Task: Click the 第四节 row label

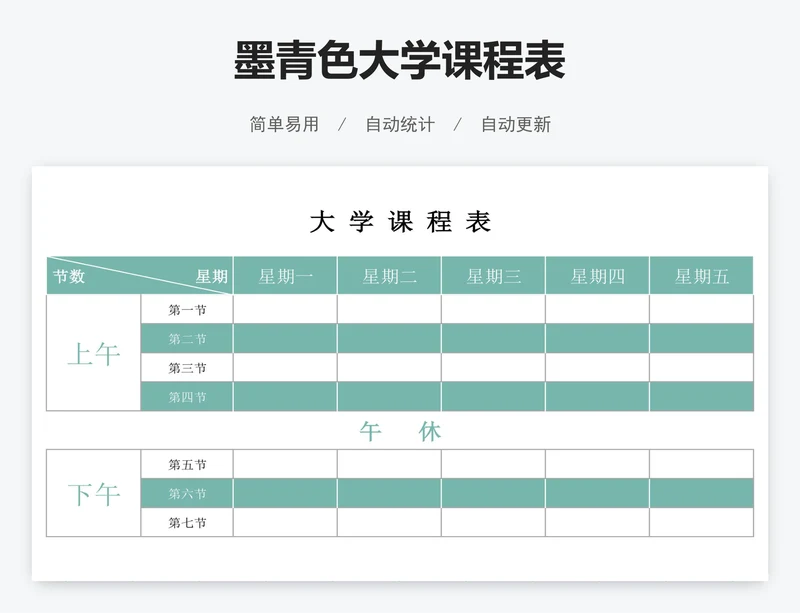Action: pyautogui.click(x=188, y=397)
